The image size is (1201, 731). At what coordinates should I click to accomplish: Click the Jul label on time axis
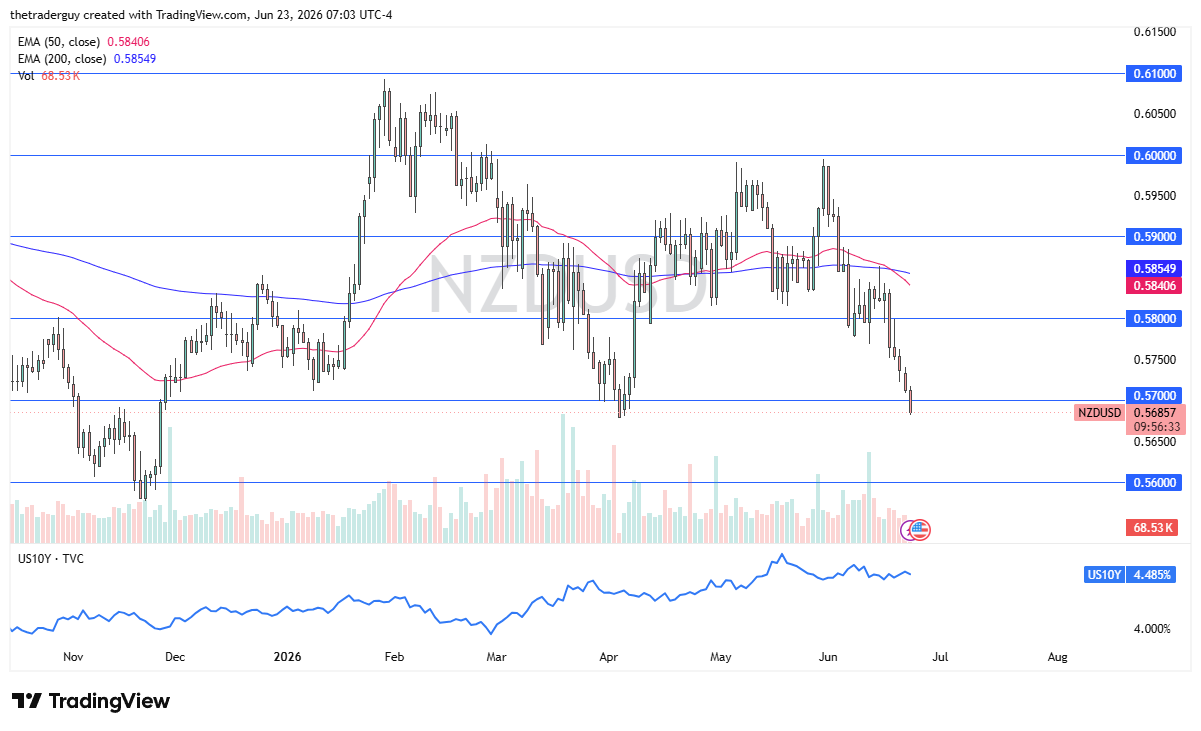(939, 657)
